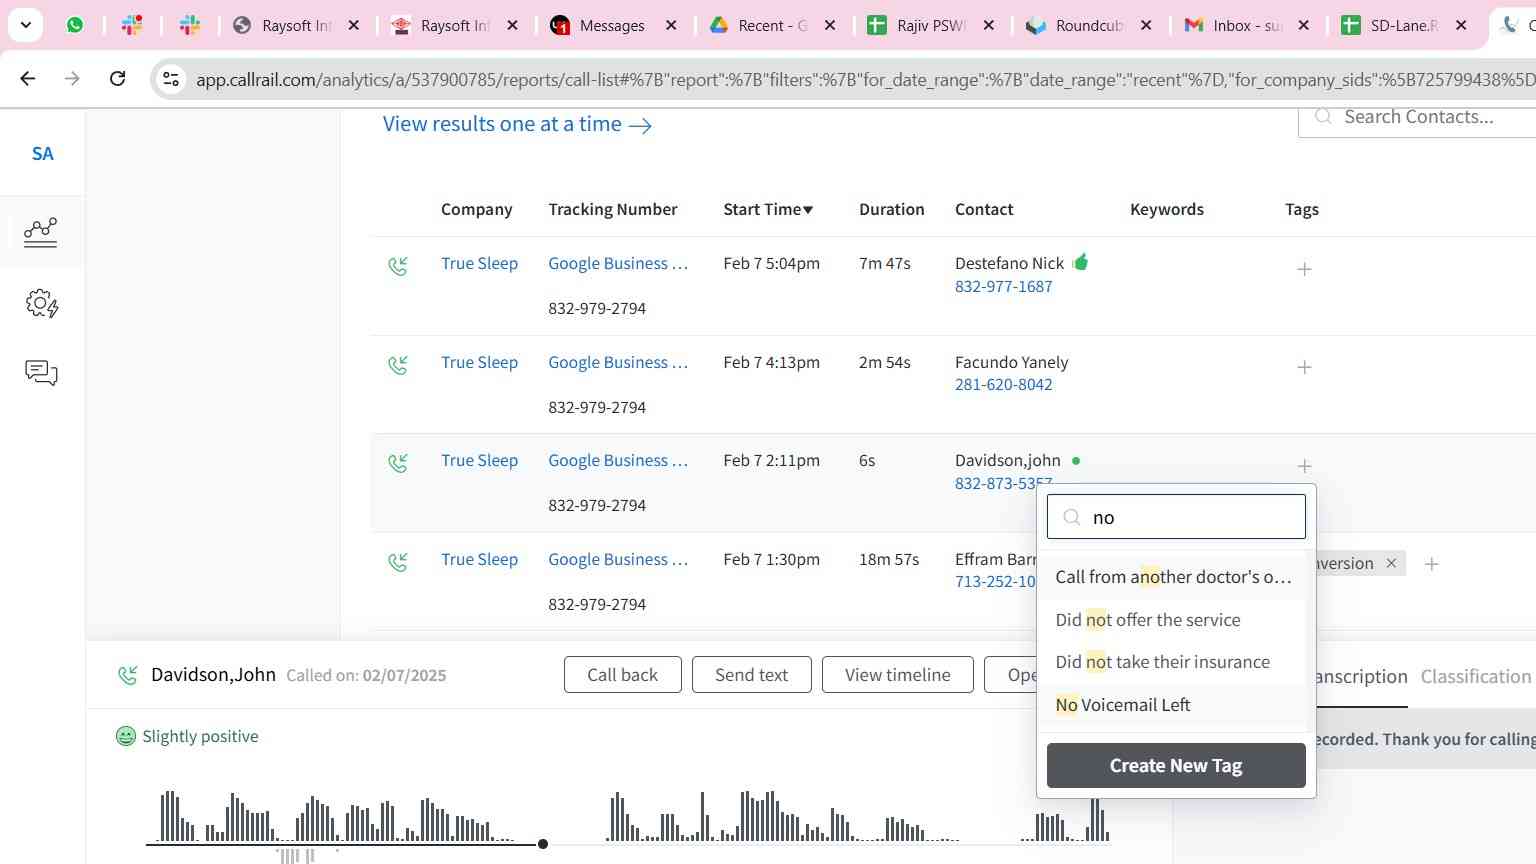Viewport: 1536px width, 864px height.
Task: Click the tag search field containing 'no'
Action: coord(1176,517)
